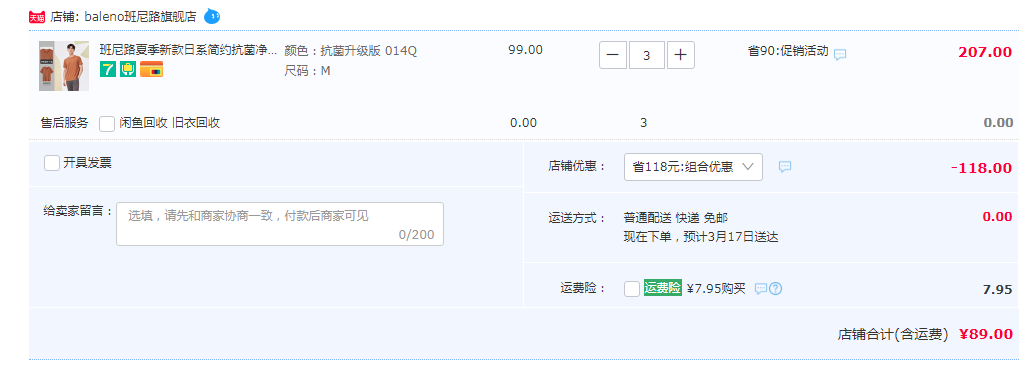Increase quantity with the plus button
Viewport: 1028px width, 373px height.
click(x=681, y=55)
